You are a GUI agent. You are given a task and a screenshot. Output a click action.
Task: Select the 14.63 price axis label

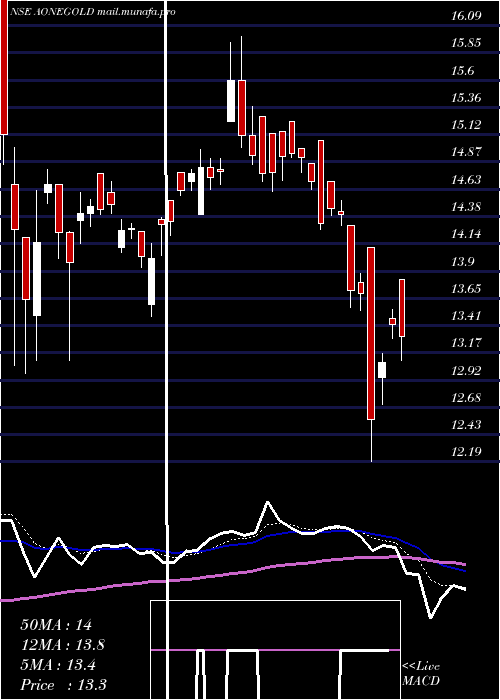[466, 179]
